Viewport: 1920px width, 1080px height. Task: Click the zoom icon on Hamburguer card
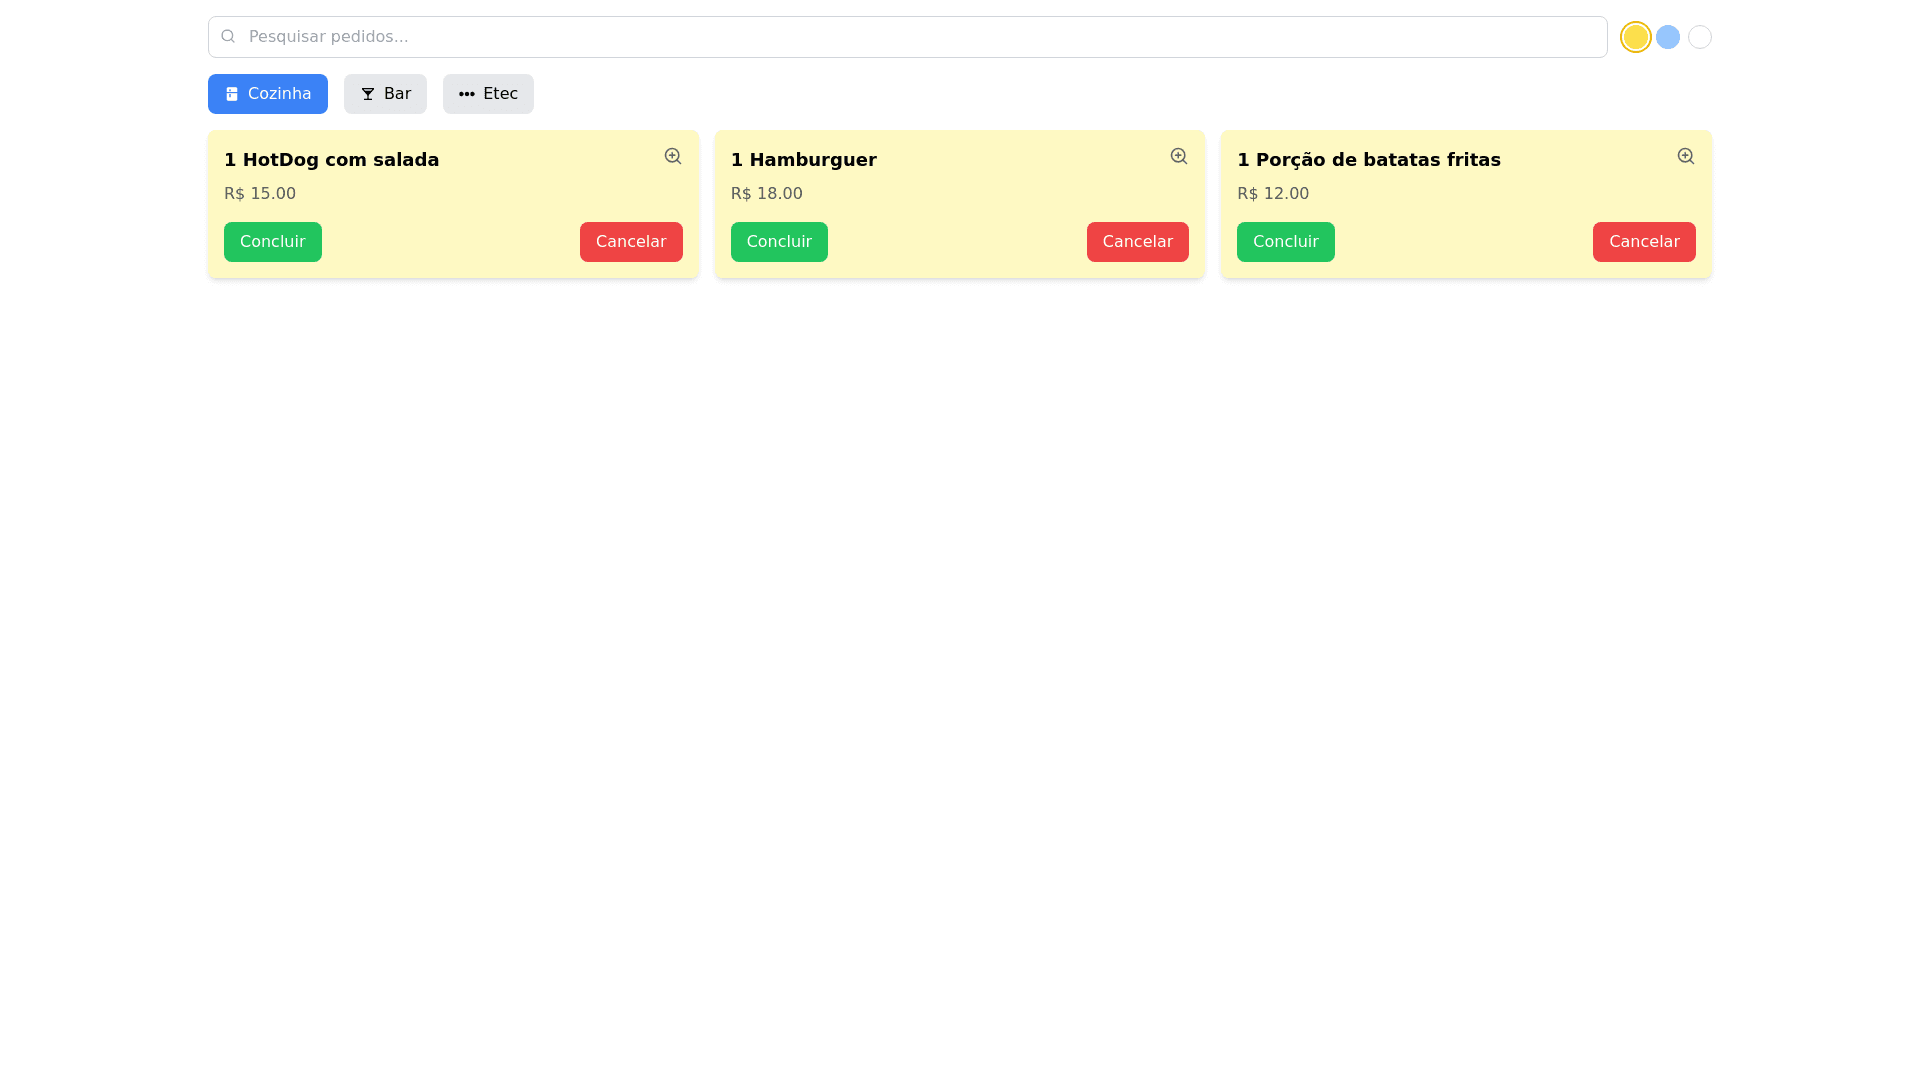(1178, 156)
